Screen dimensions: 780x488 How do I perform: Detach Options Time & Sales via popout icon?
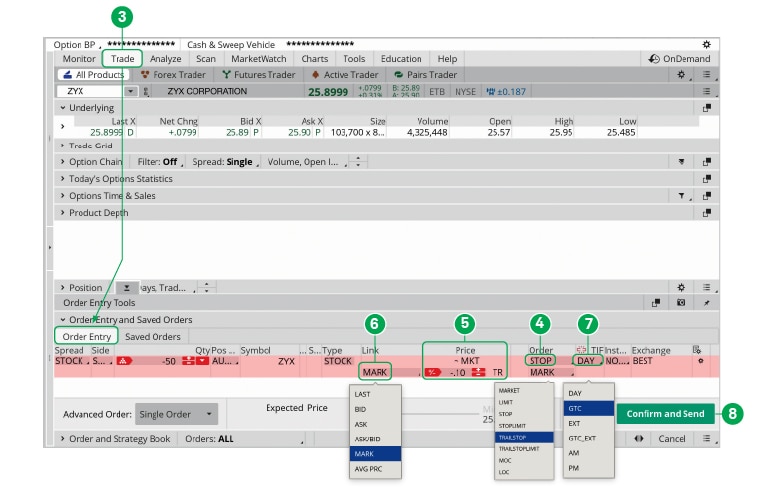pos(706,196)
